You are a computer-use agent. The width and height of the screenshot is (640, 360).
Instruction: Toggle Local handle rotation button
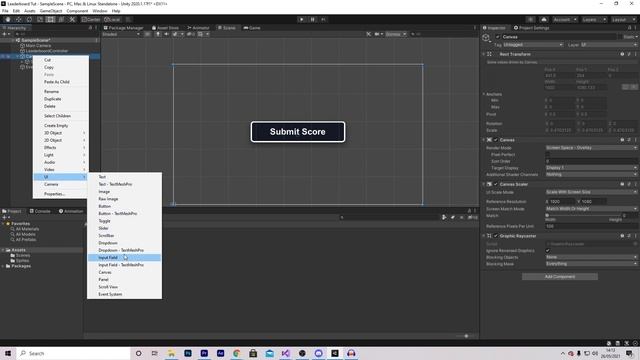coord(112,20)
